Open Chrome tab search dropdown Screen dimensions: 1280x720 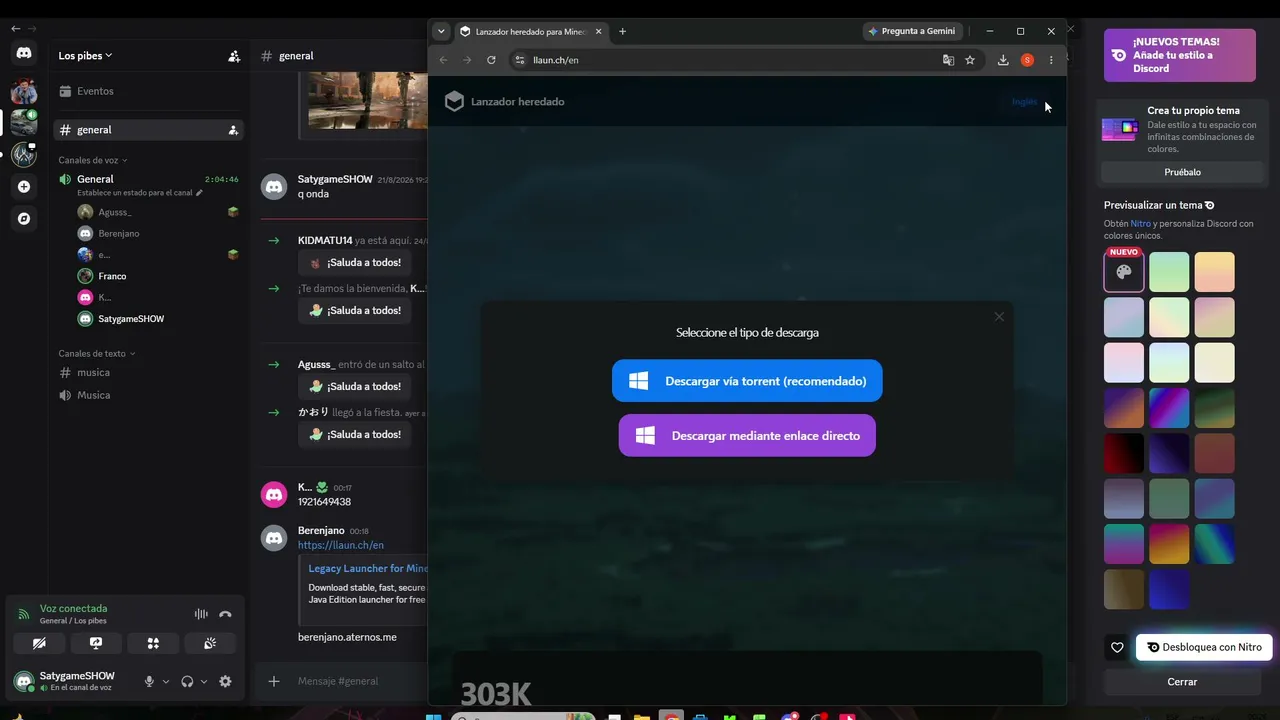click(x=441, y=31)
